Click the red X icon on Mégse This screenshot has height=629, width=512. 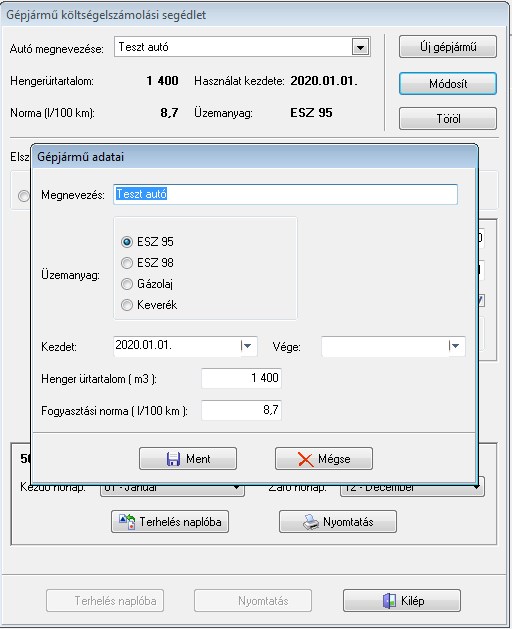[305, 459]
